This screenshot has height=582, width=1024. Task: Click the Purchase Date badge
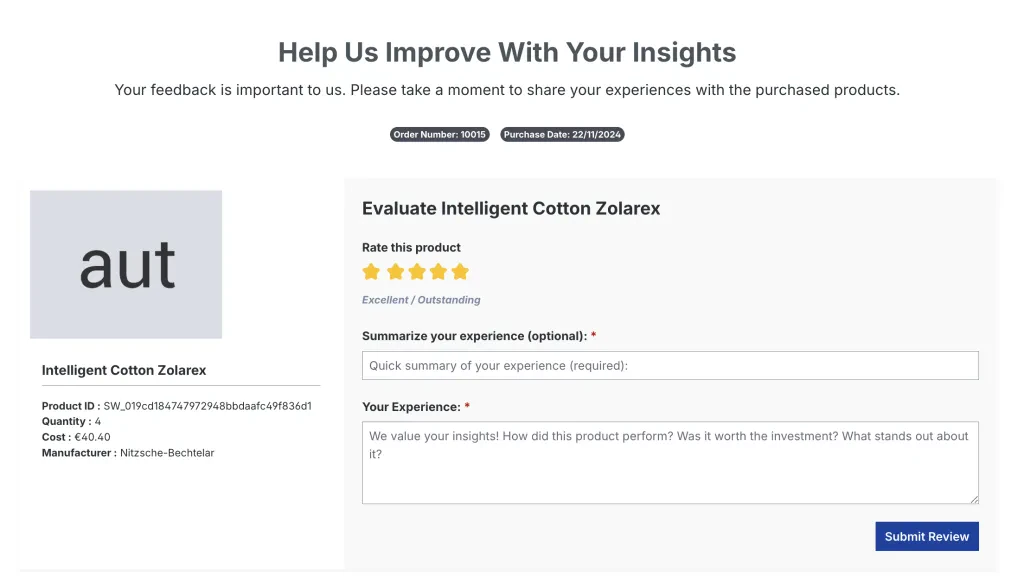point(562,134)
